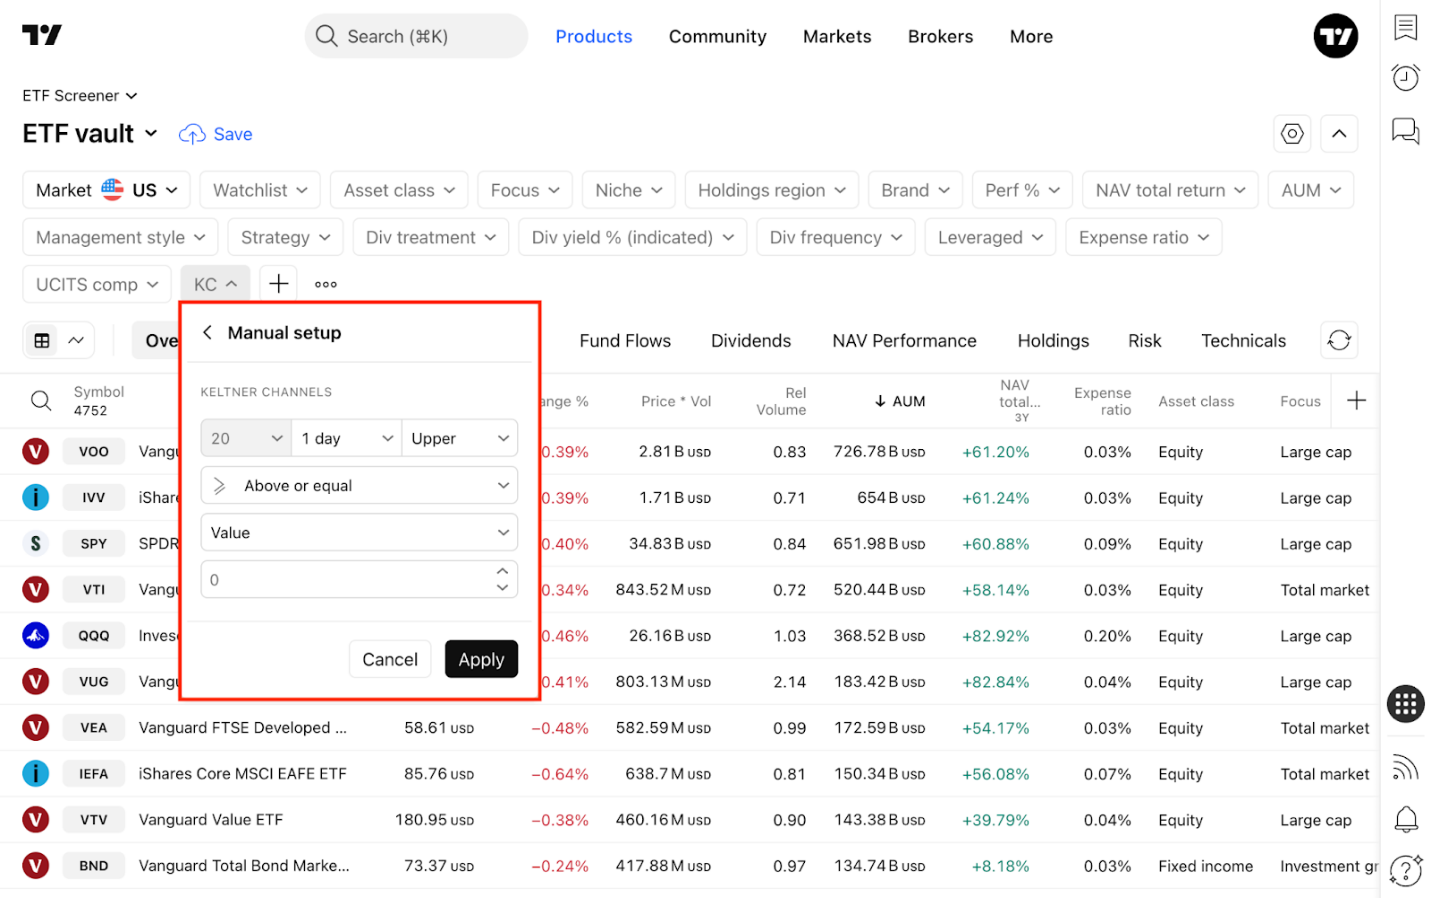Collapse filters with the up-arrow button

(1339, 134)
